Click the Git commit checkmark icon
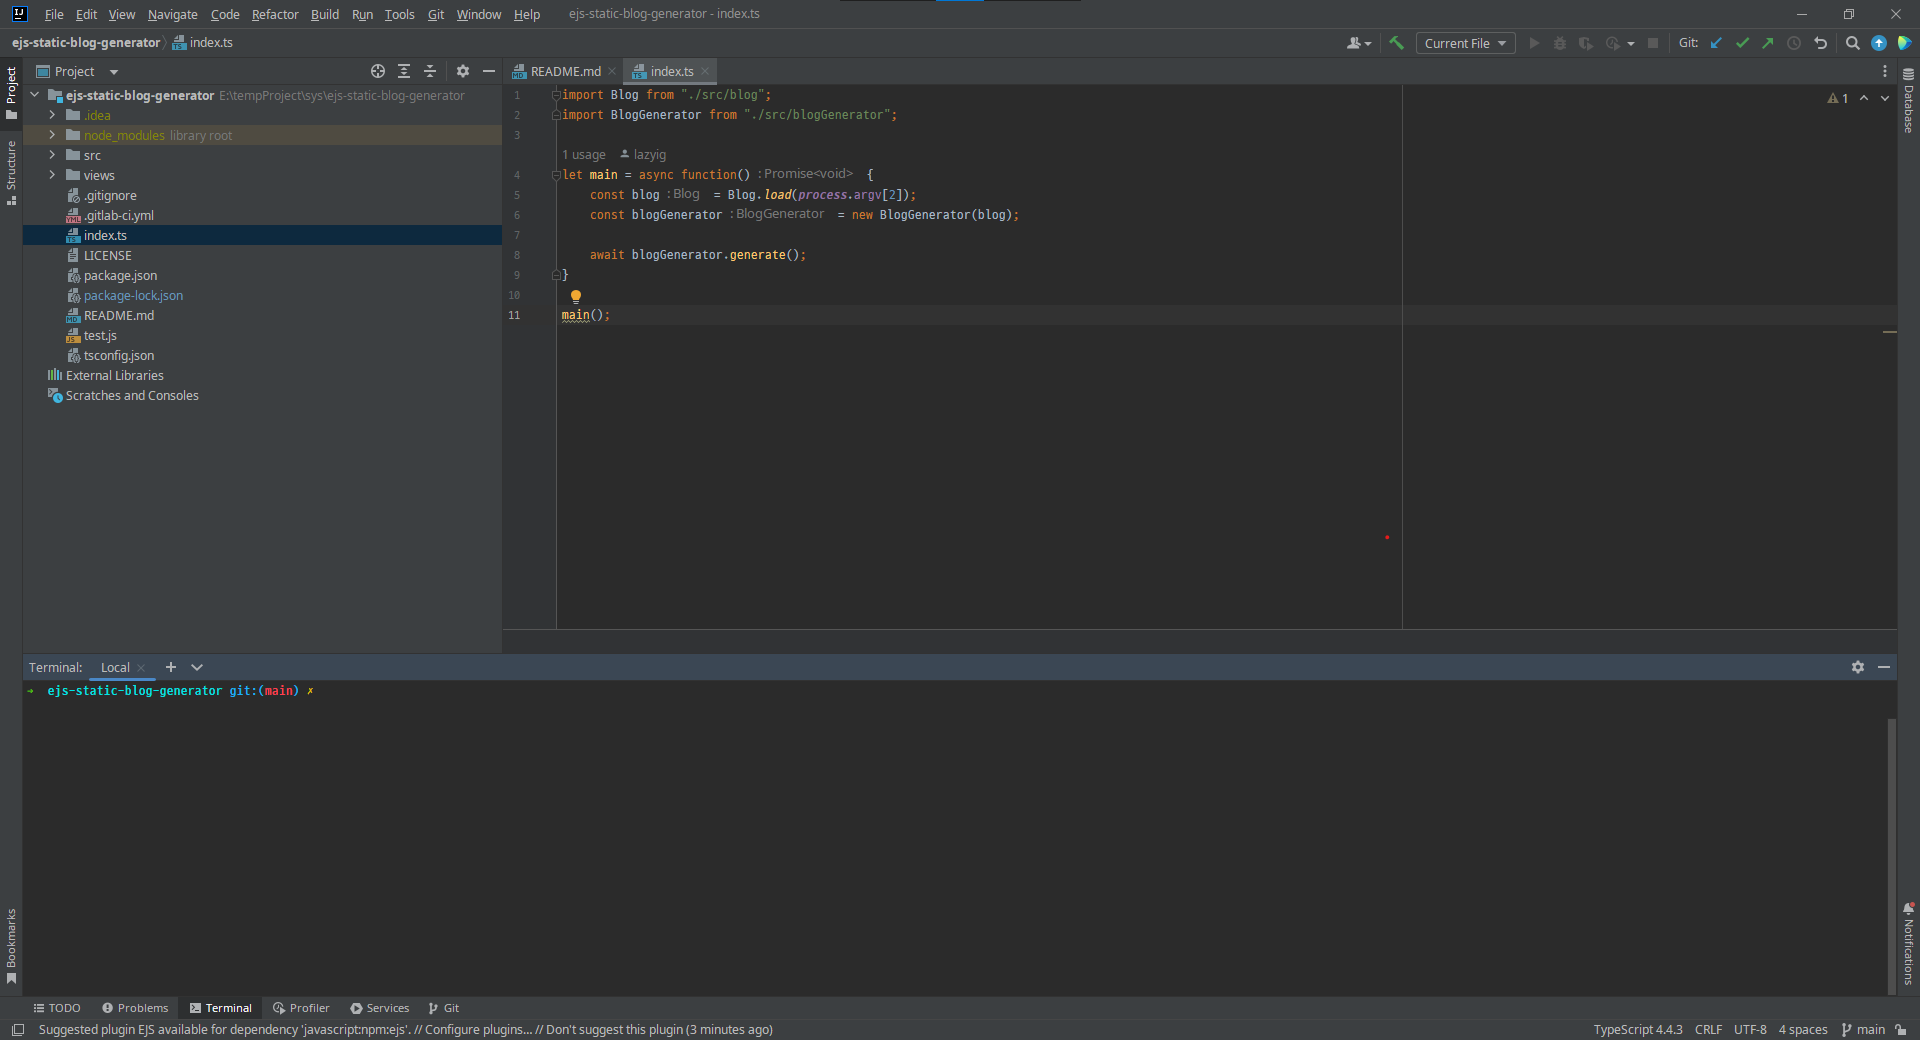Screen dimensions: 1920x1040 point(1742,43)
